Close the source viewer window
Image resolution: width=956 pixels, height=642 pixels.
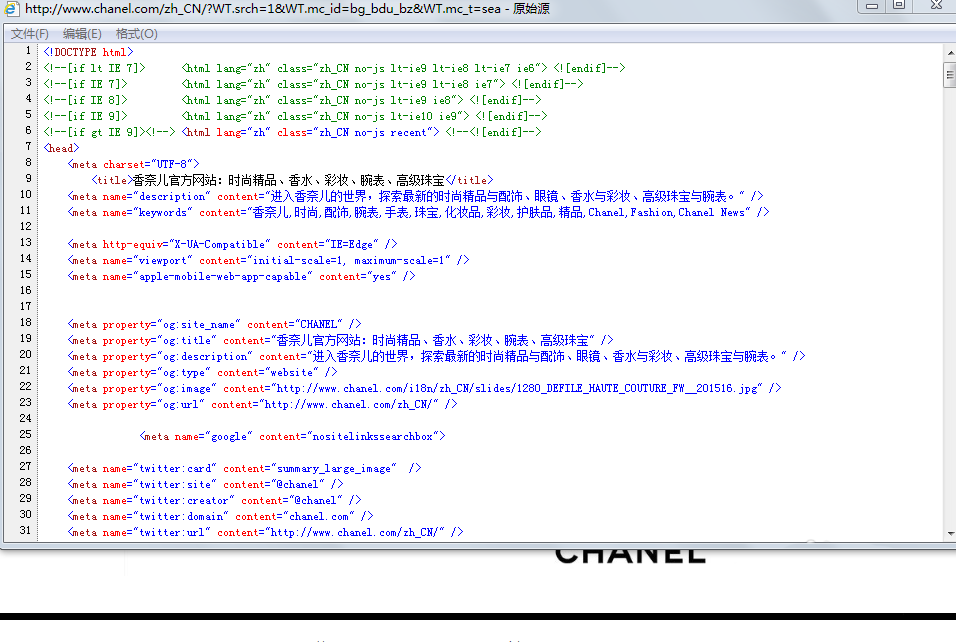point(937,5)
